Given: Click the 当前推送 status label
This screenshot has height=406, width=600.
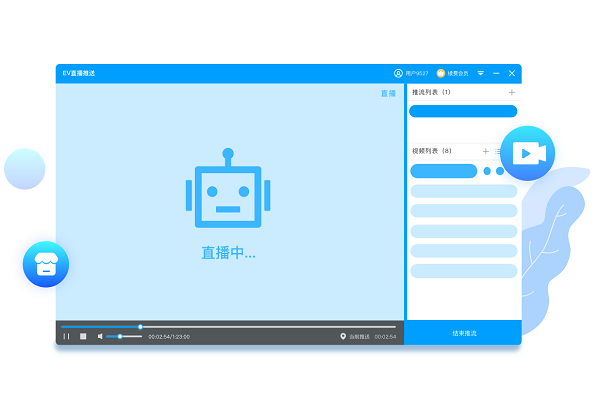Looking at the screenshot, I should tap(359, 337).
